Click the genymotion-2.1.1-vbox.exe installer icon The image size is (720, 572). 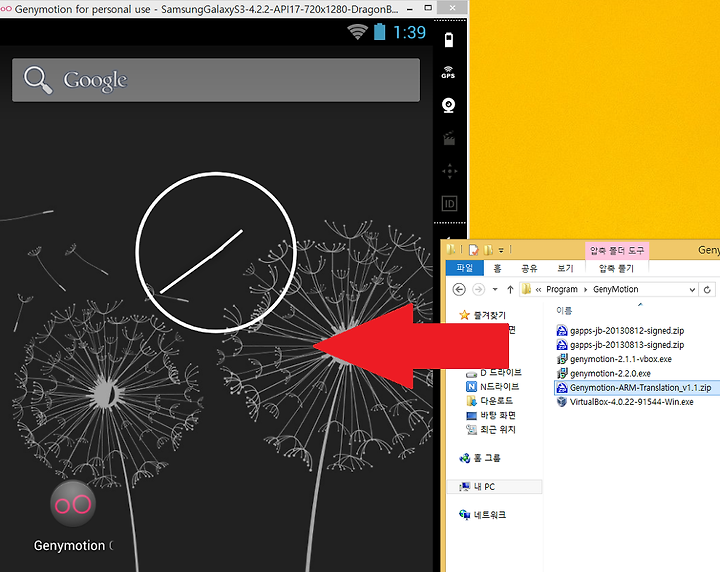(562, 359)
